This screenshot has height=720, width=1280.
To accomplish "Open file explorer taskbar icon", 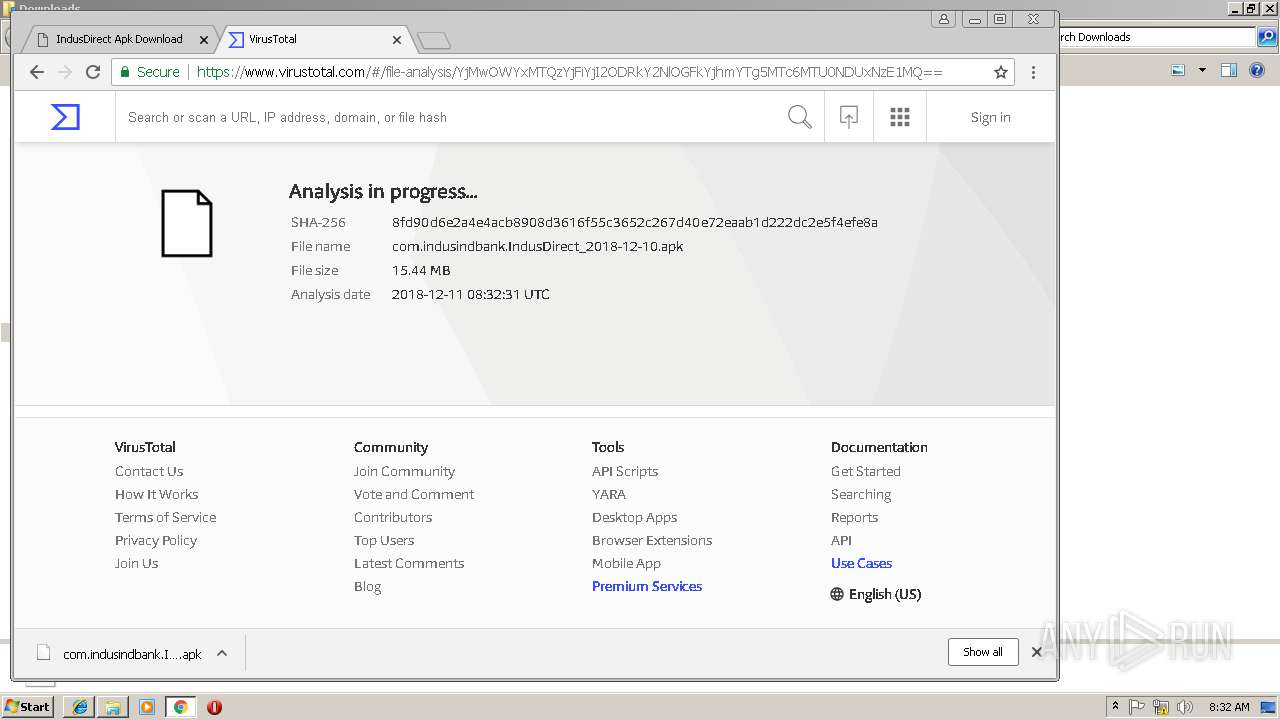I will 113,707.
